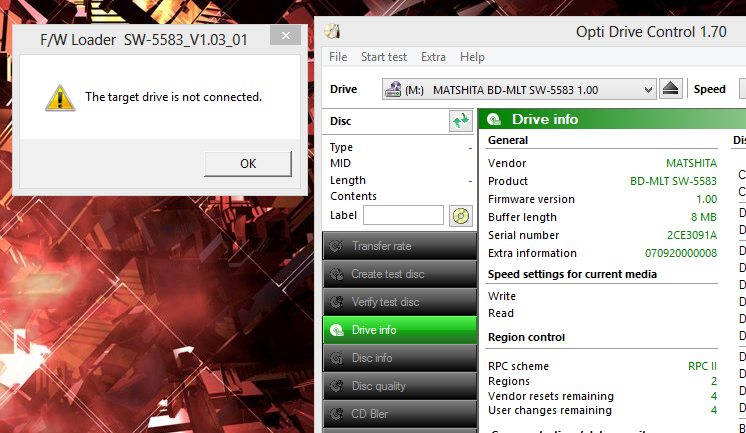Select the Create test disc option

(x=400, y=274)
